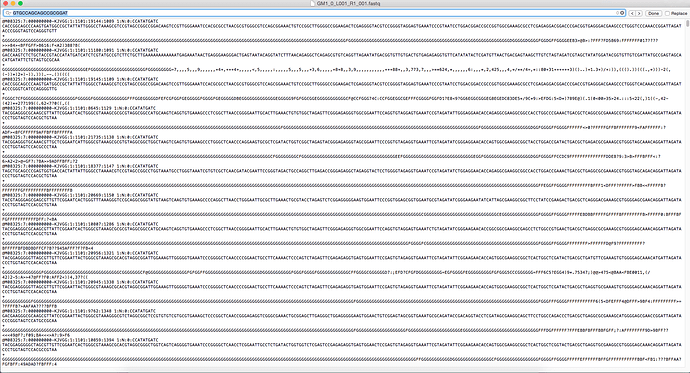The height and width of the screenshot is (373, 690).
Task: Zoom the window with the green button
Action: click(20, 3)
